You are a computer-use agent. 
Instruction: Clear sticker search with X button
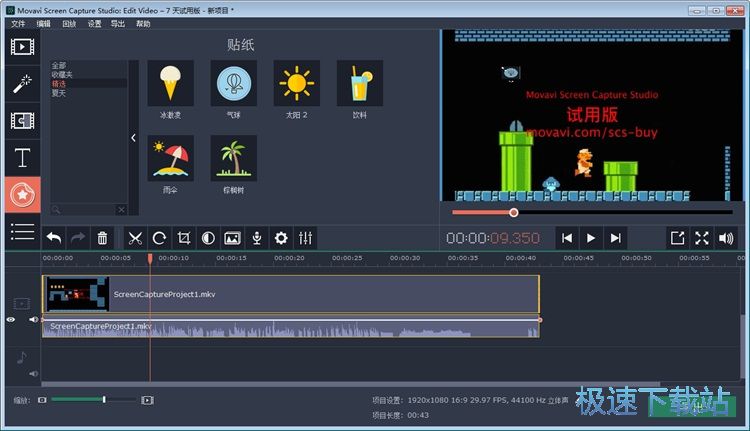coord(121,210)
